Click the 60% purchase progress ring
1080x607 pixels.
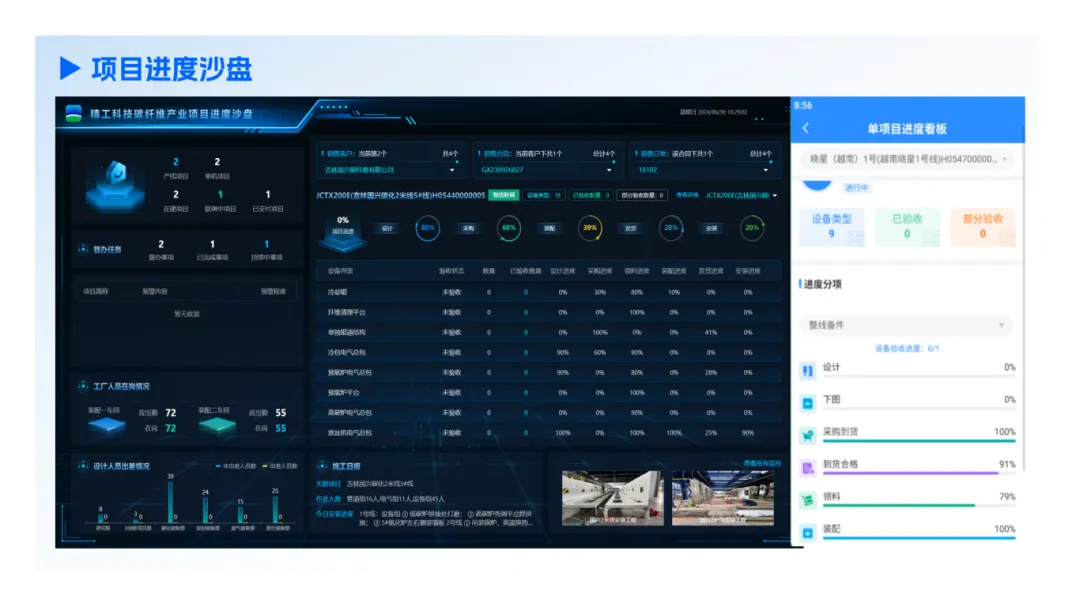[x=509, y=228]
